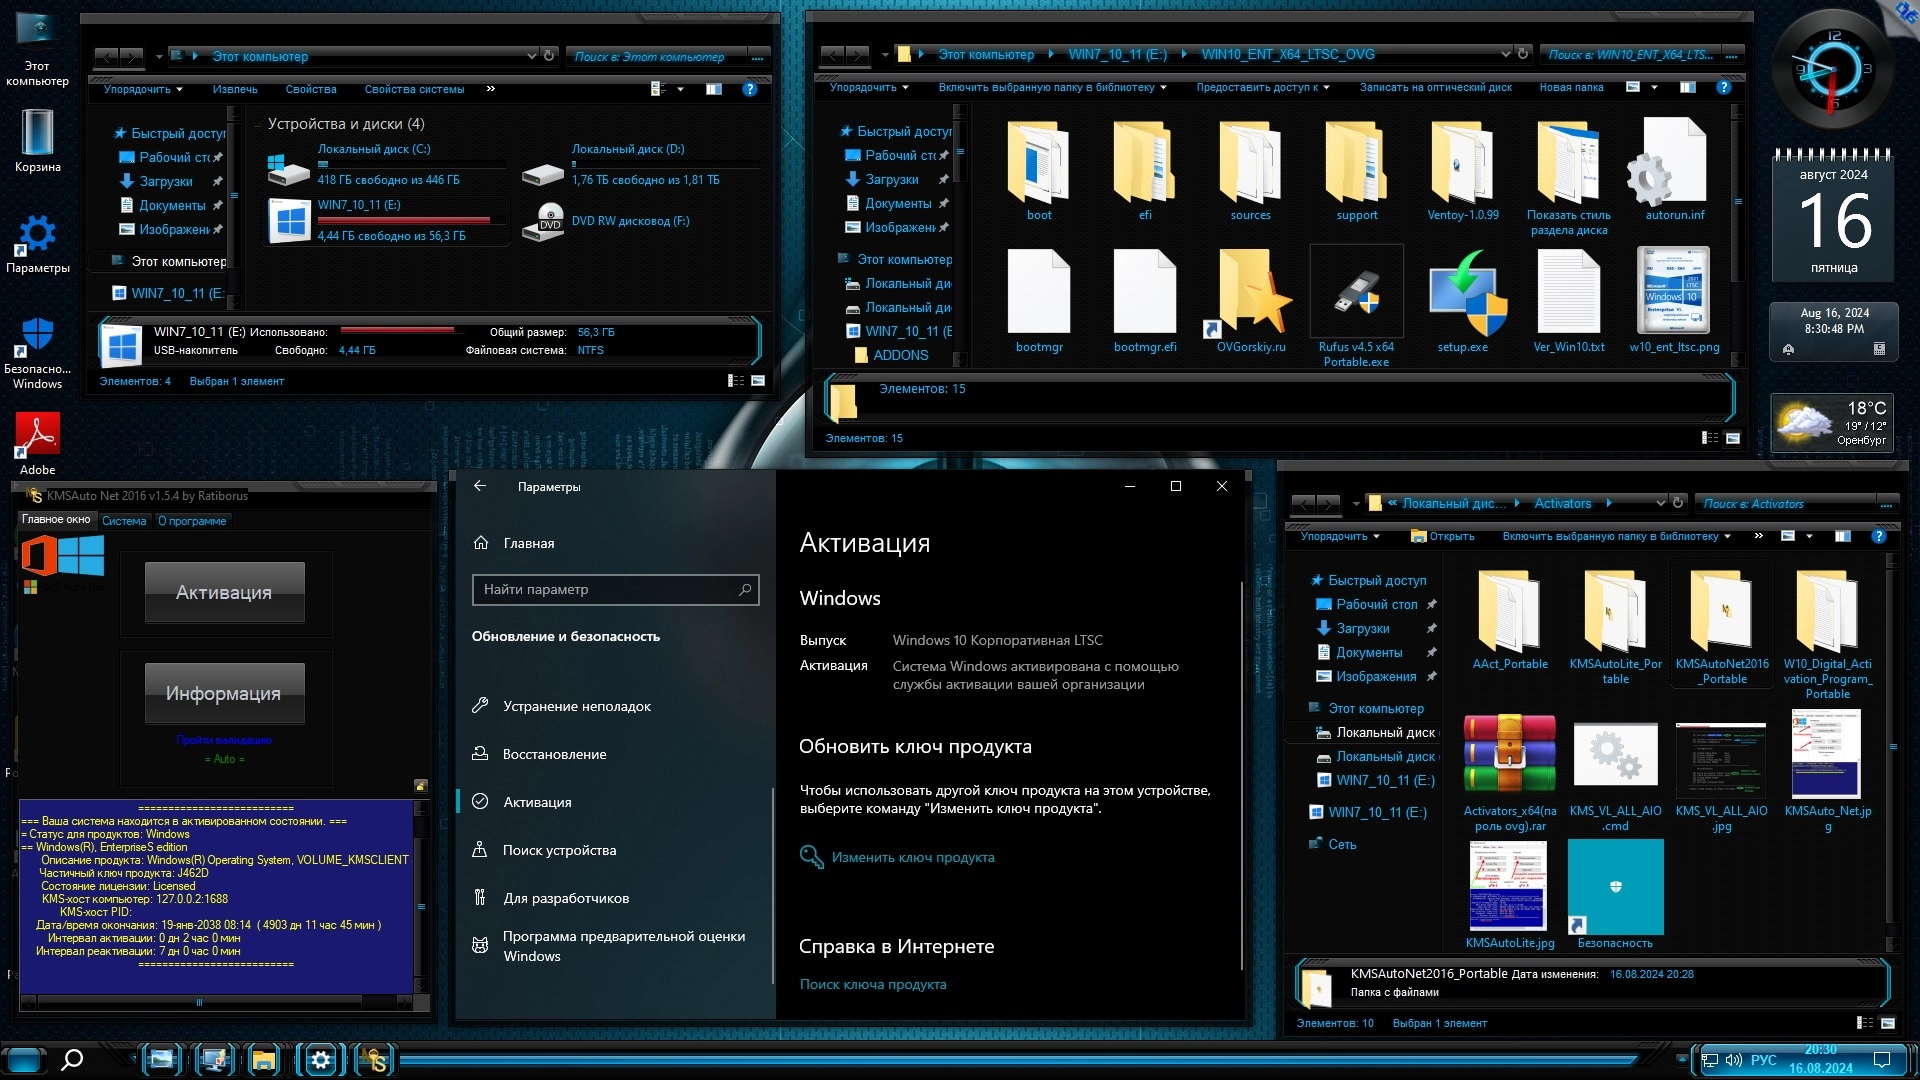Click the taskbar search magnifier icon
Image resolution: width=1920 pixels, height=1080 pixels.
[72, 1060]
